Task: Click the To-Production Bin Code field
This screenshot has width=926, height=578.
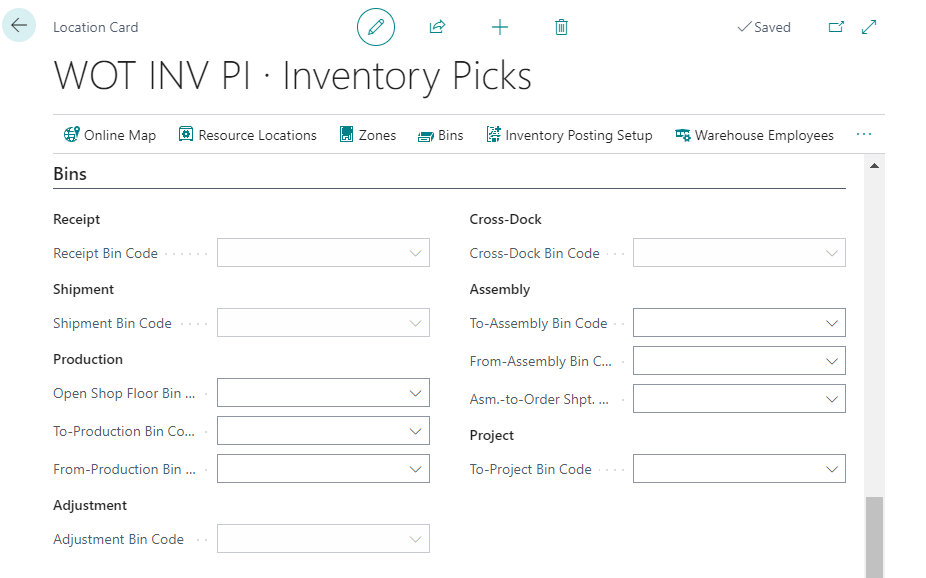Action: [323, 431]
